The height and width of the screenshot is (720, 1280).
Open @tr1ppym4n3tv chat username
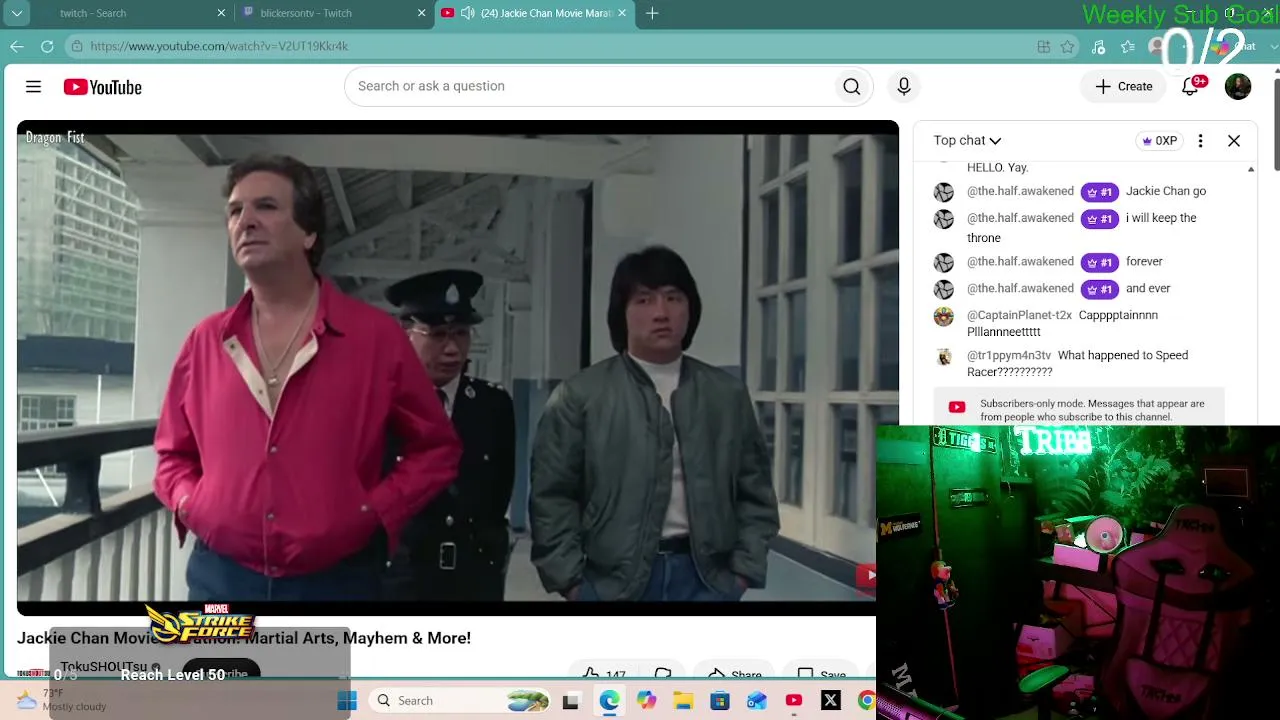click(x=1009, y=355)
